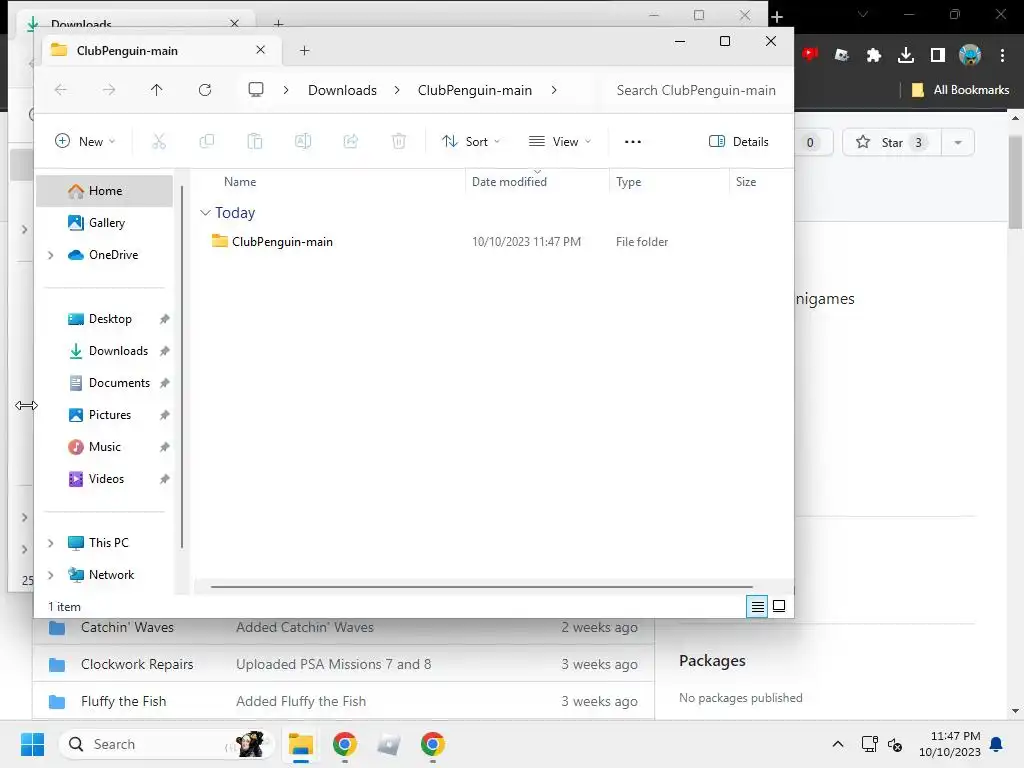Click chevron between Downloads and ClubPenguin-main
The height and width of the screenshot is (768, 1024).
click(x=397, y=90)
